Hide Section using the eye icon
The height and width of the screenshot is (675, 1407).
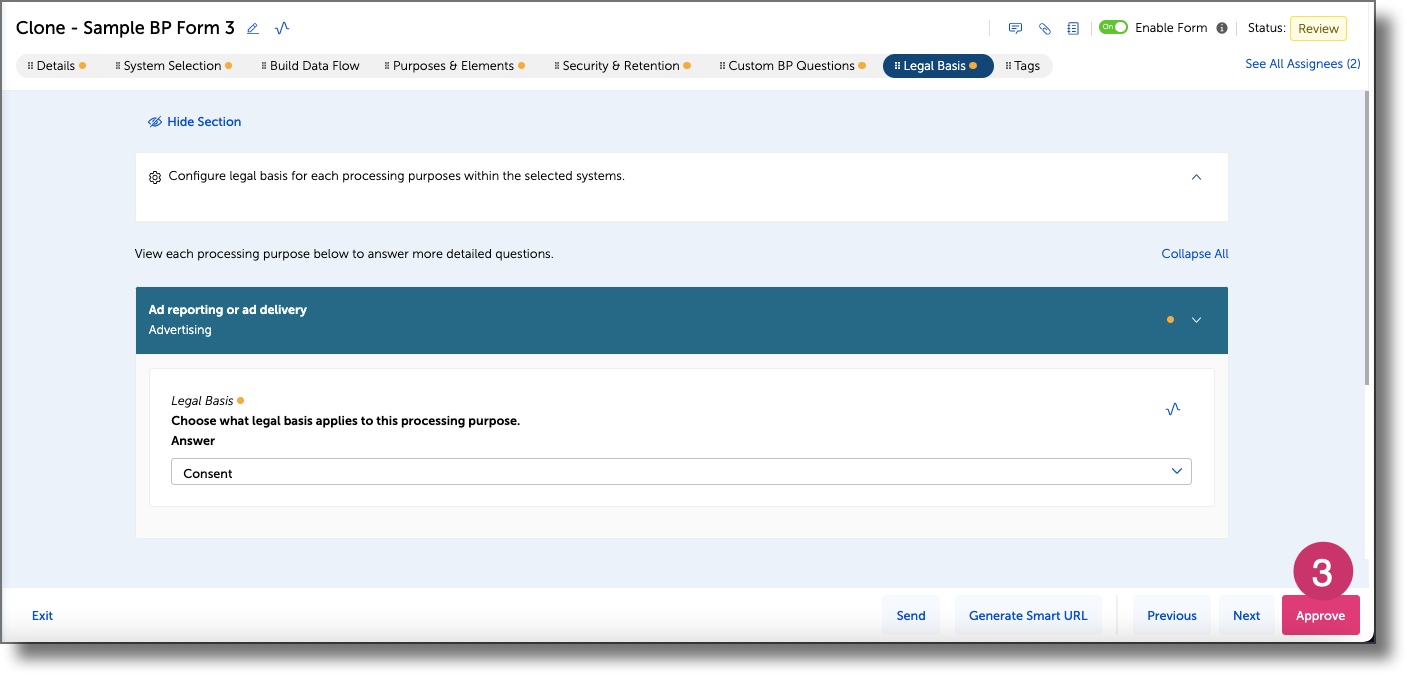(x=194, y=121)
